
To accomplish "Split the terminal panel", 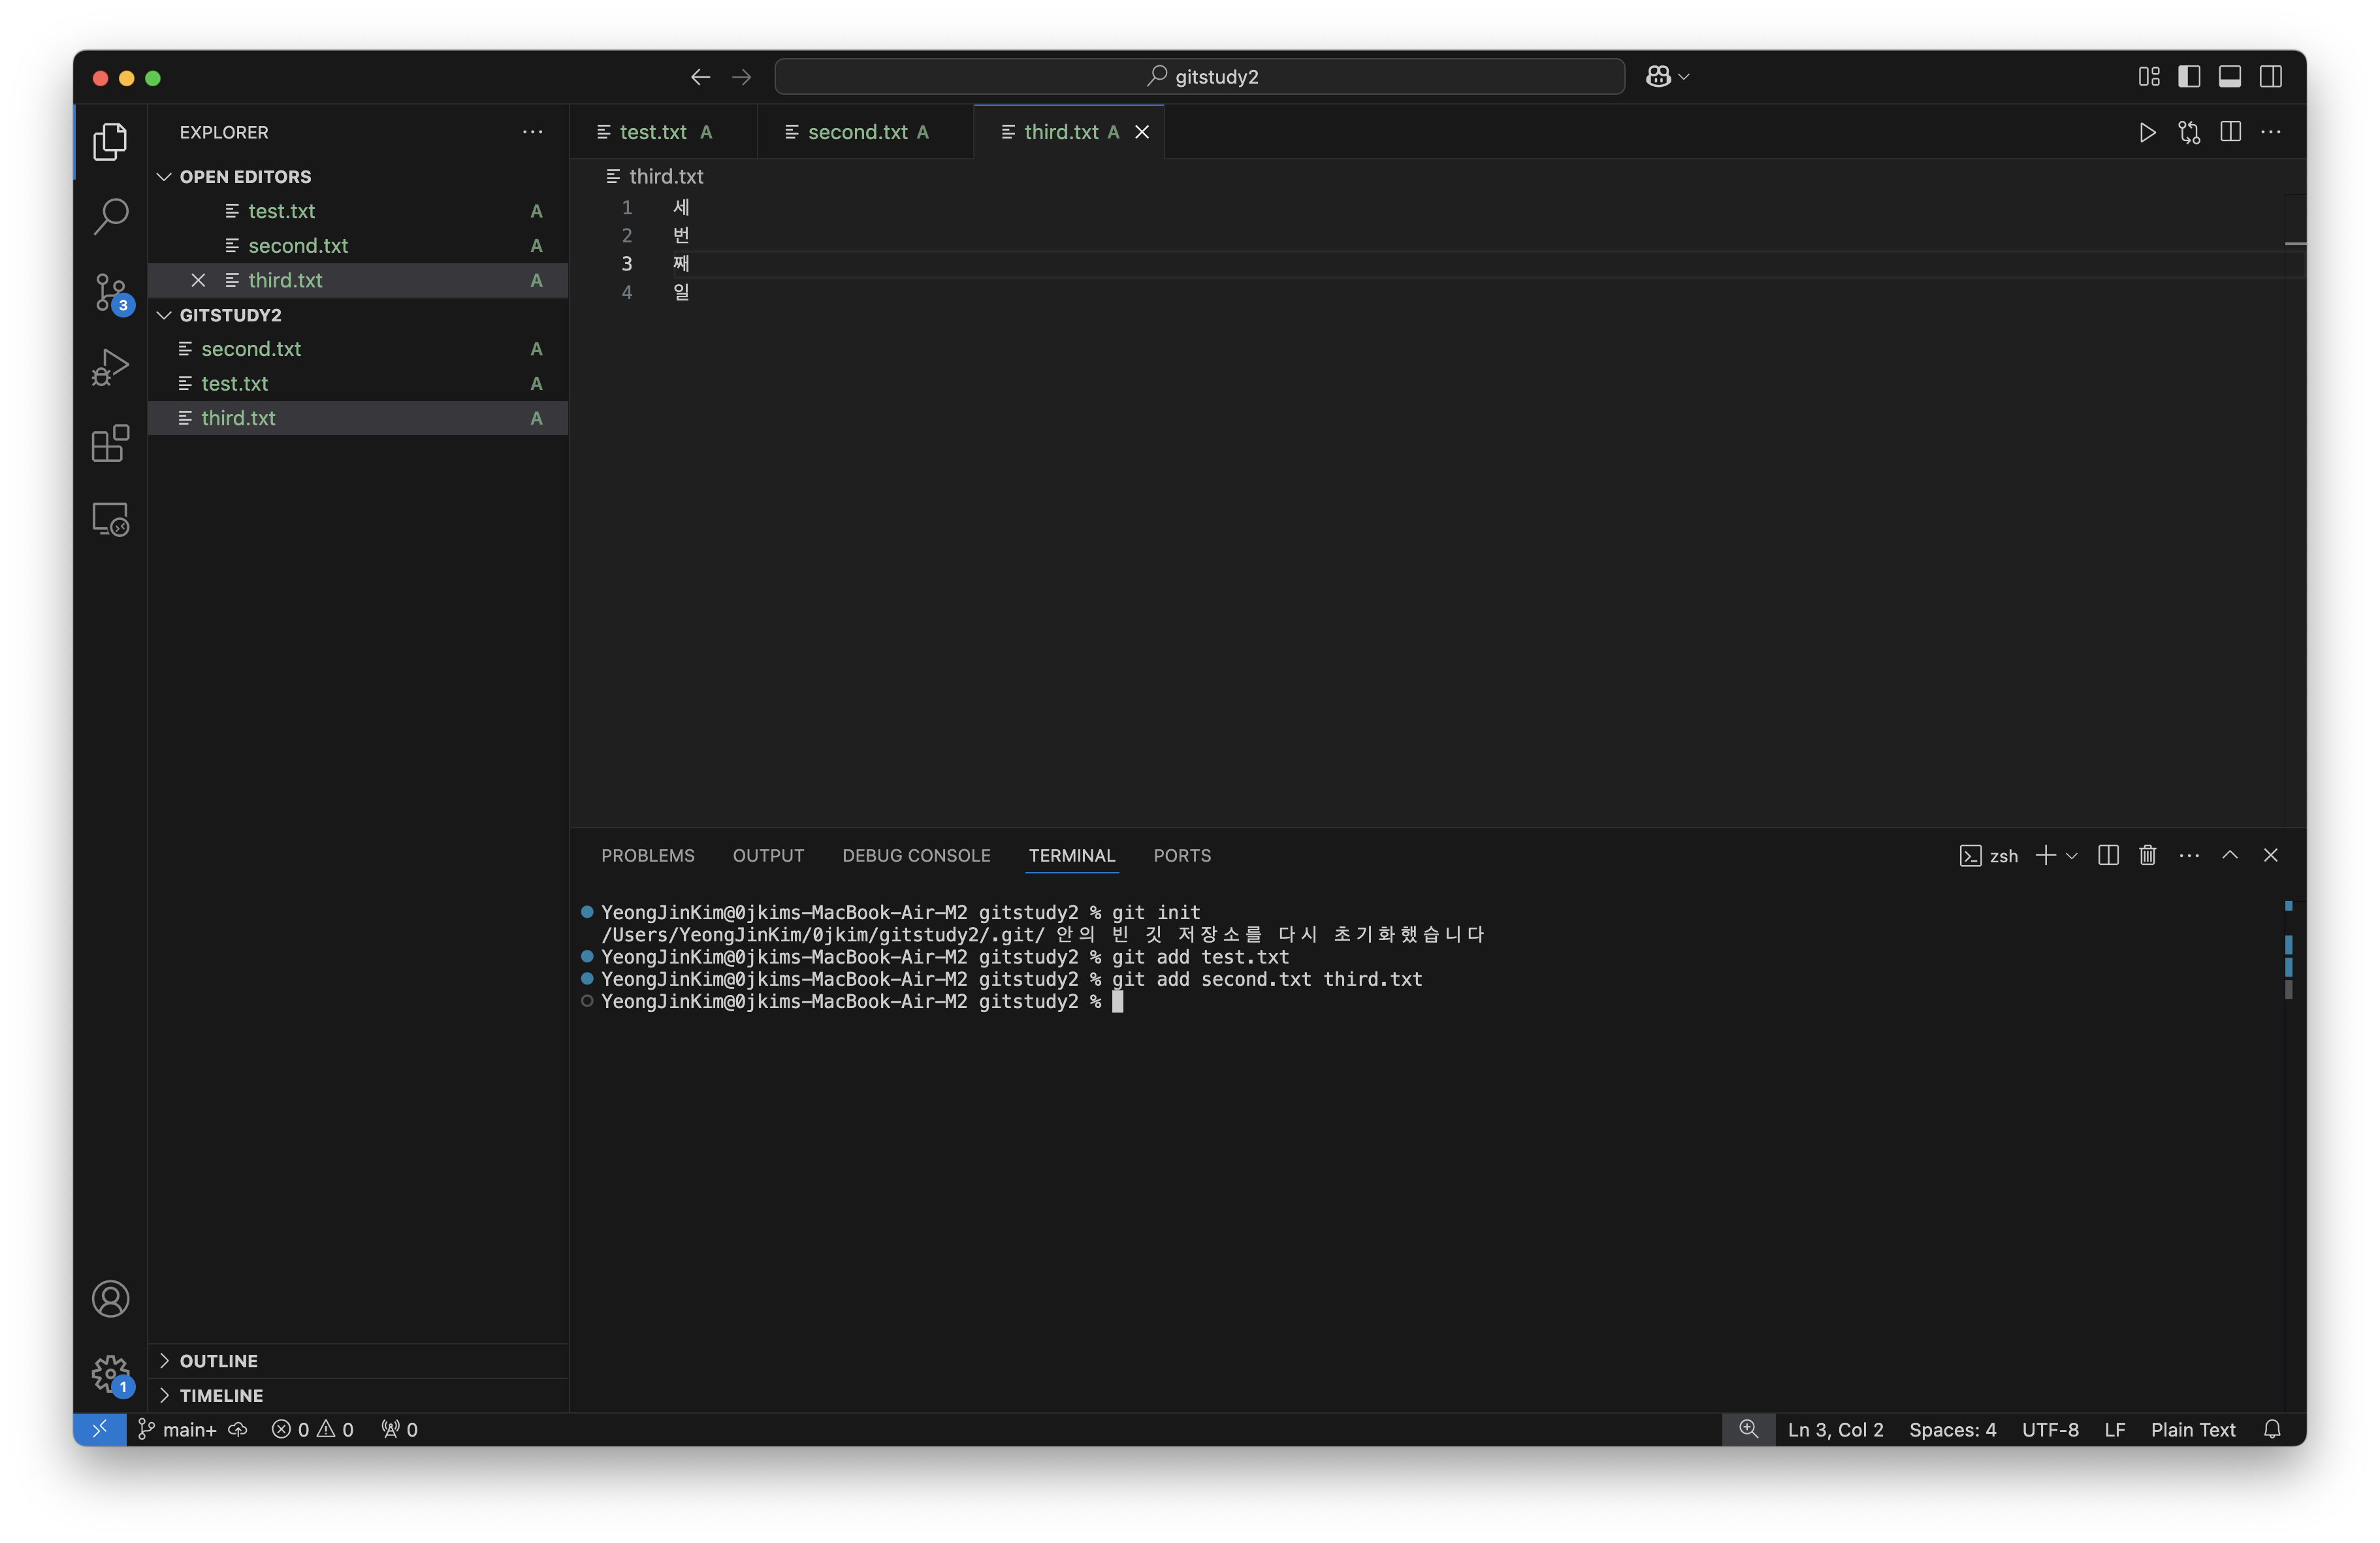I will point(2107,855).
